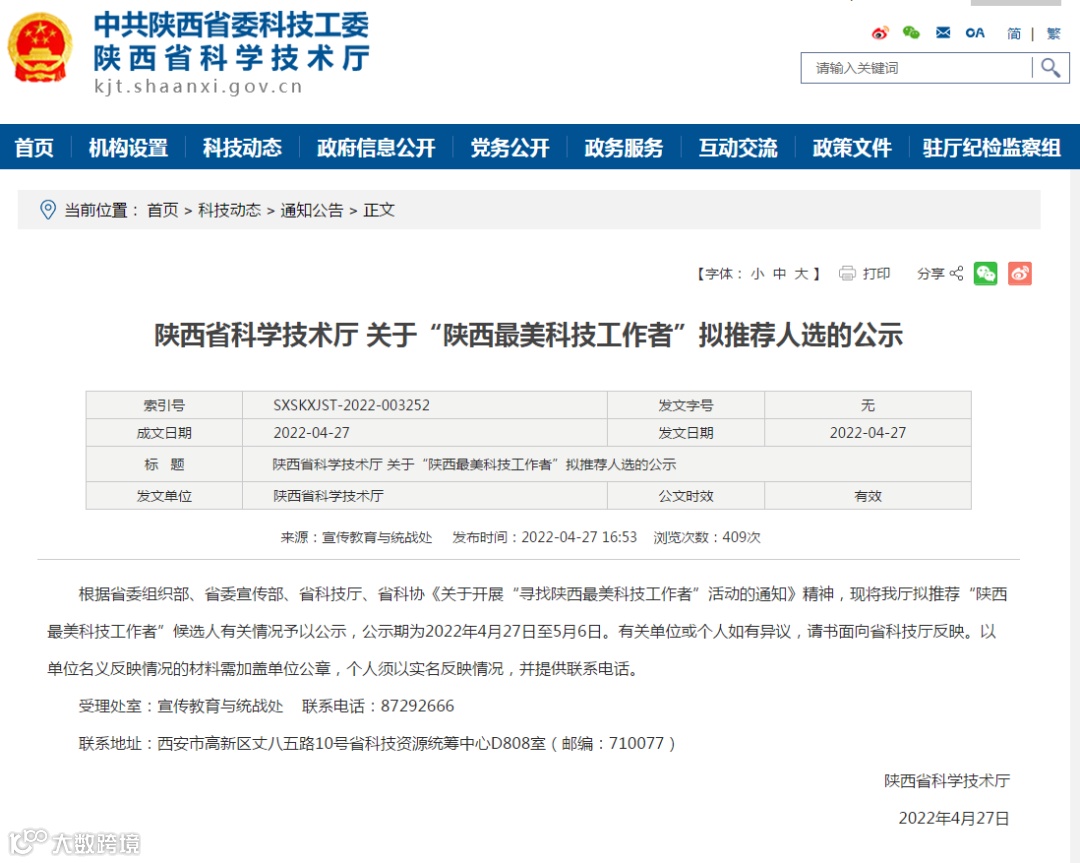The height and width of the screenshot is (863, 1080).
Task: Share article via red Weibo button
Action: [x=1020, y=273]
